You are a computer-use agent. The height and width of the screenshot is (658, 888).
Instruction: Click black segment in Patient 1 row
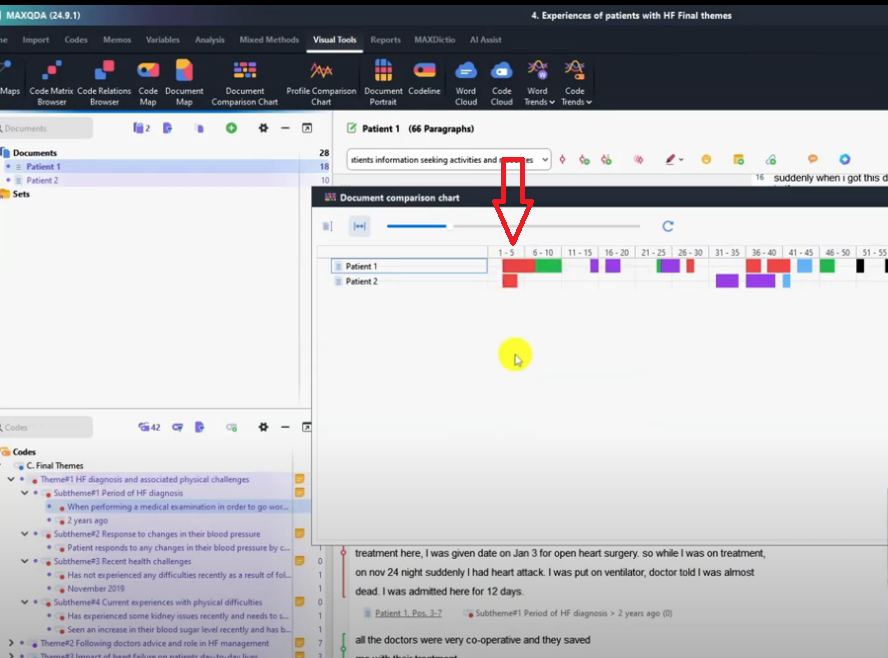point(860,266)
